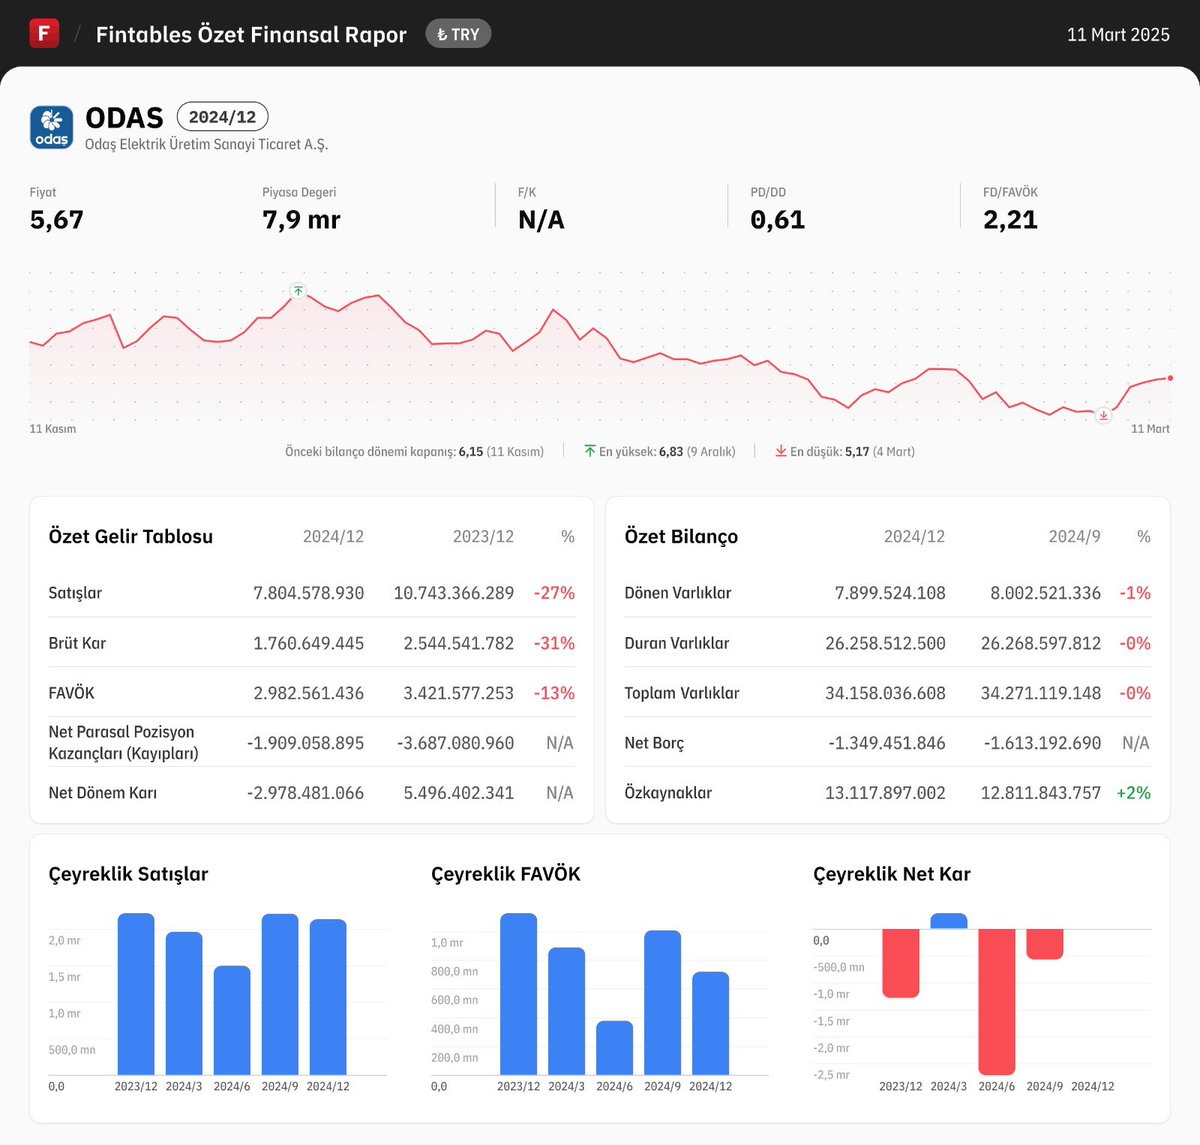Click the red 2024/9 bar in Net Kar
The image size is (1200, 1145).
1045,944
